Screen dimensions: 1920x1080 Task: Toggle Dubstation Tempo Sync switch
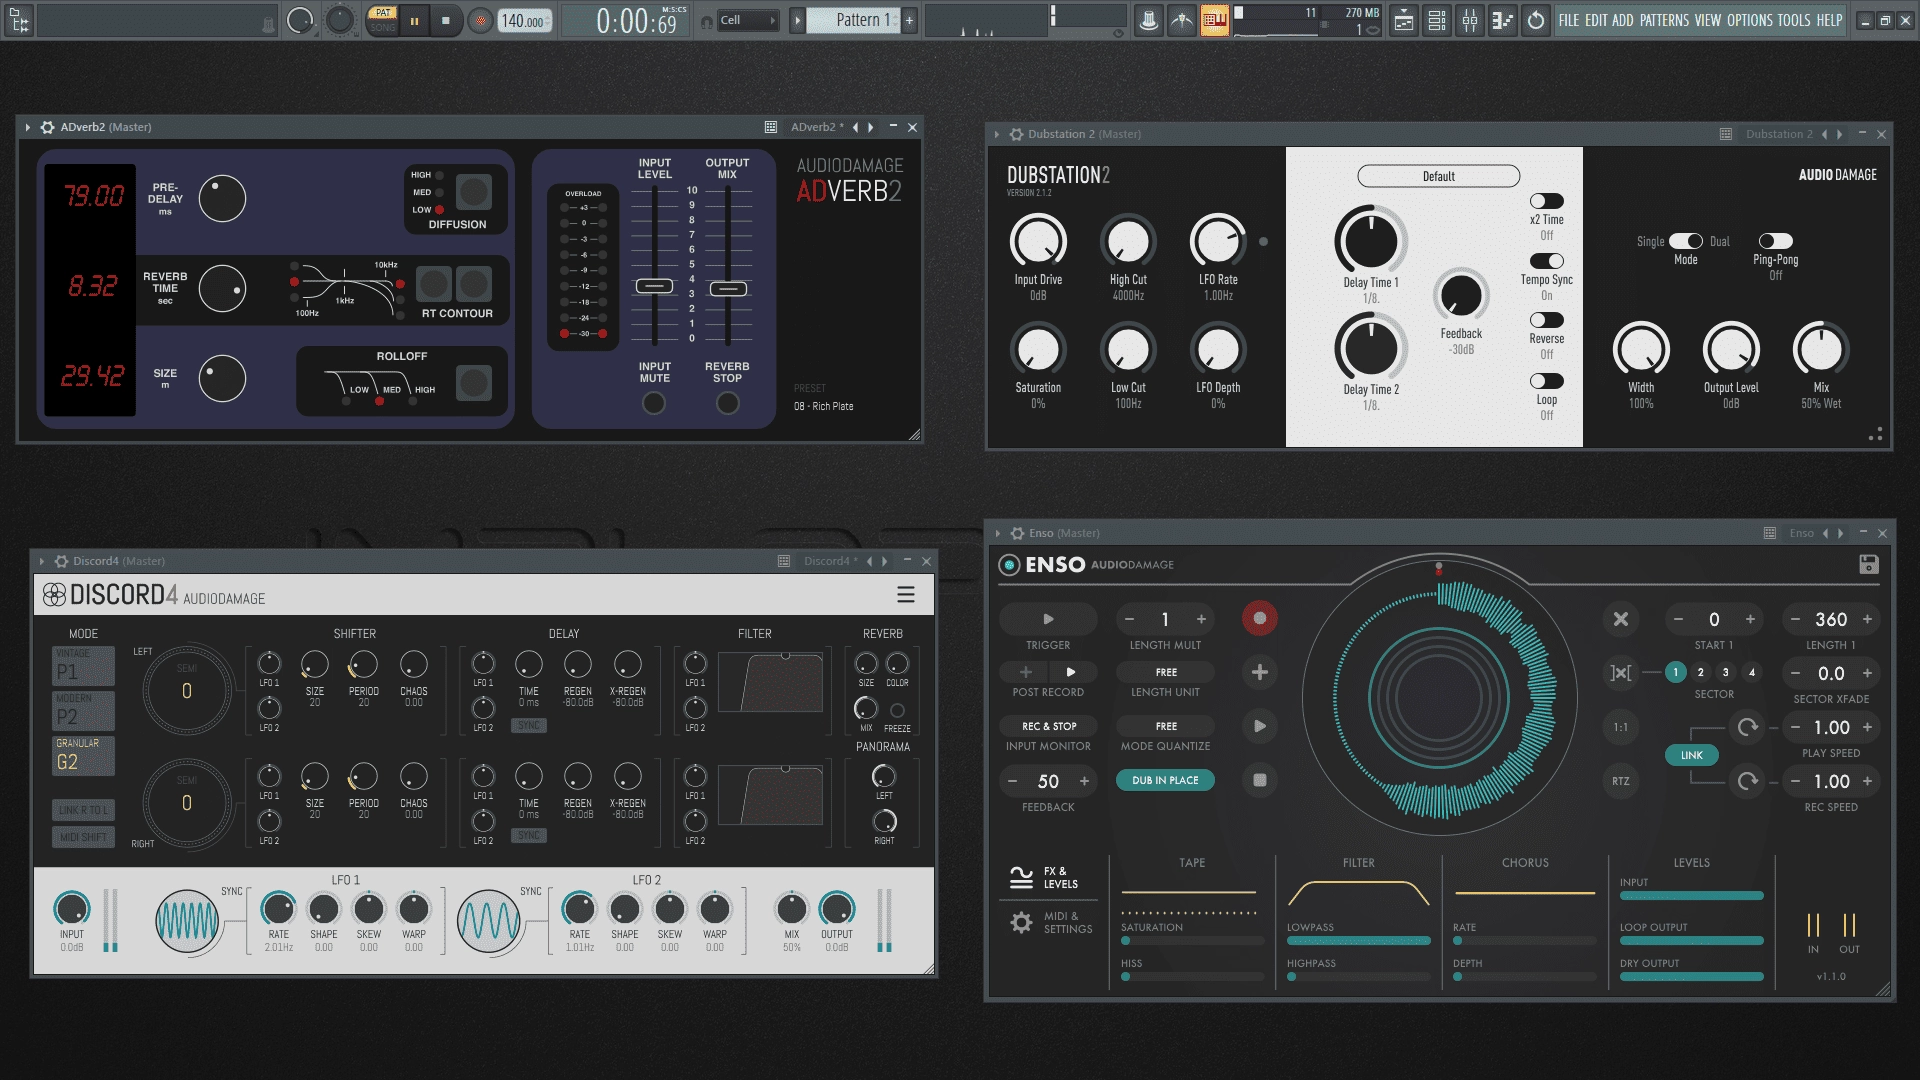coord(1546,261)
